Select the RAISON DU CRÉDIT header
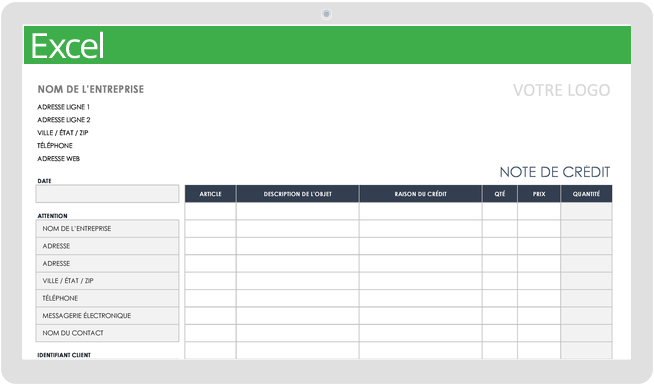 tap(420, 194)
